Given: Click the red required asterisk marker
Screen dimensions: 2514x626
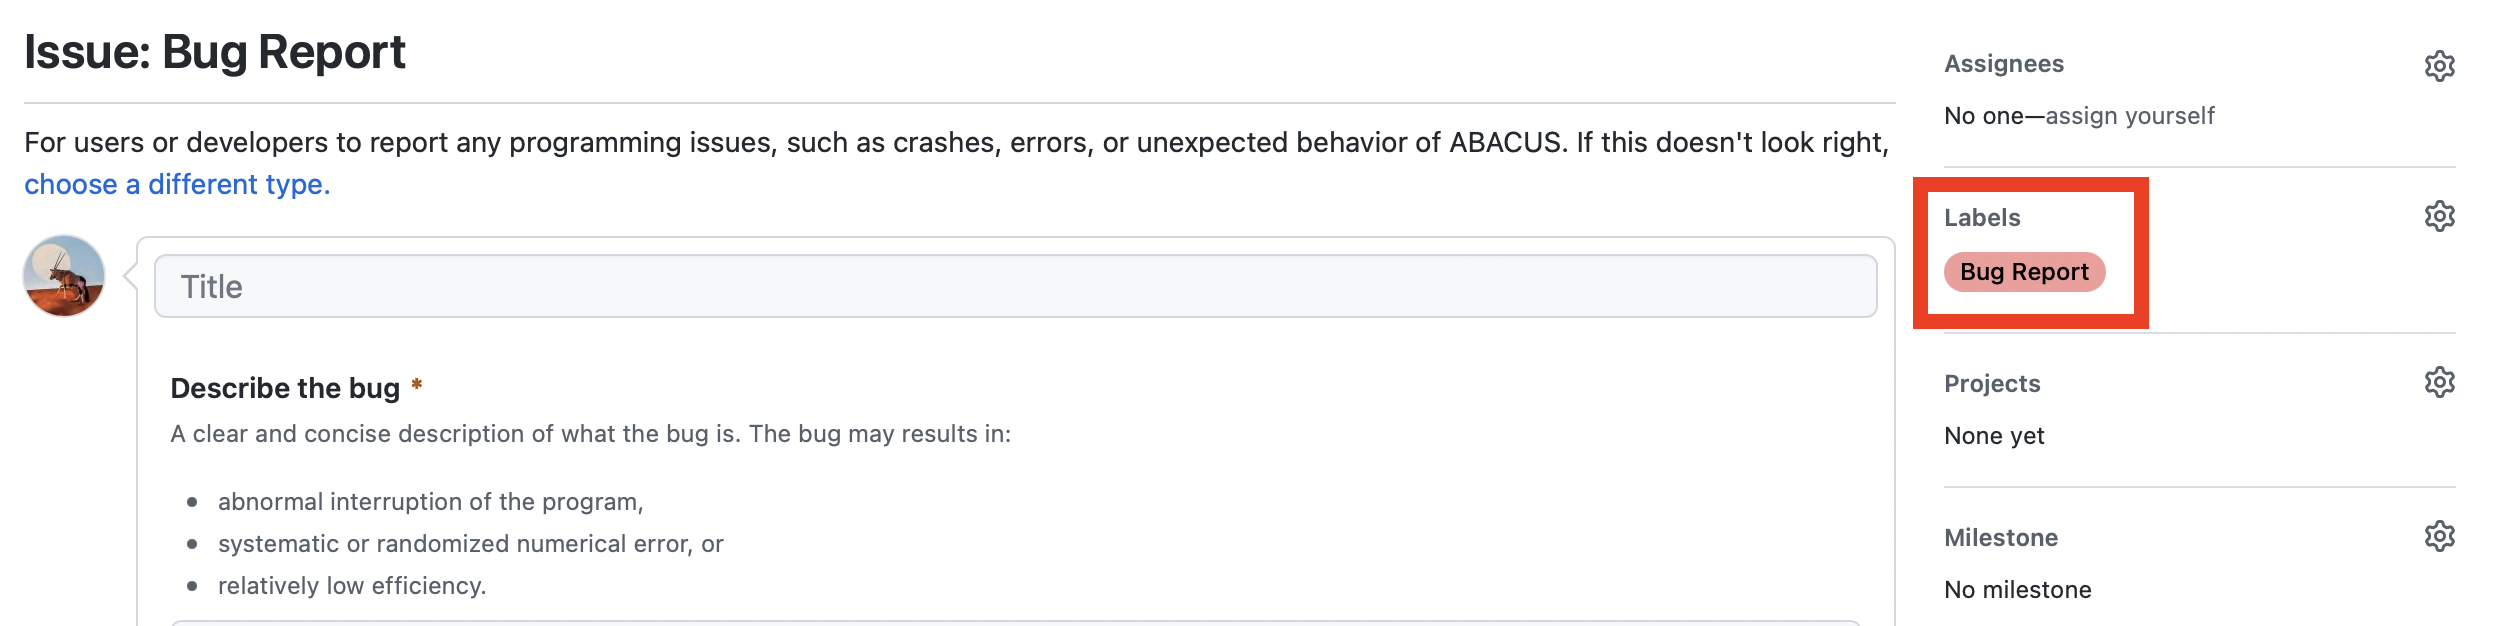Looking at the screenshot, I should click(417, 385).
